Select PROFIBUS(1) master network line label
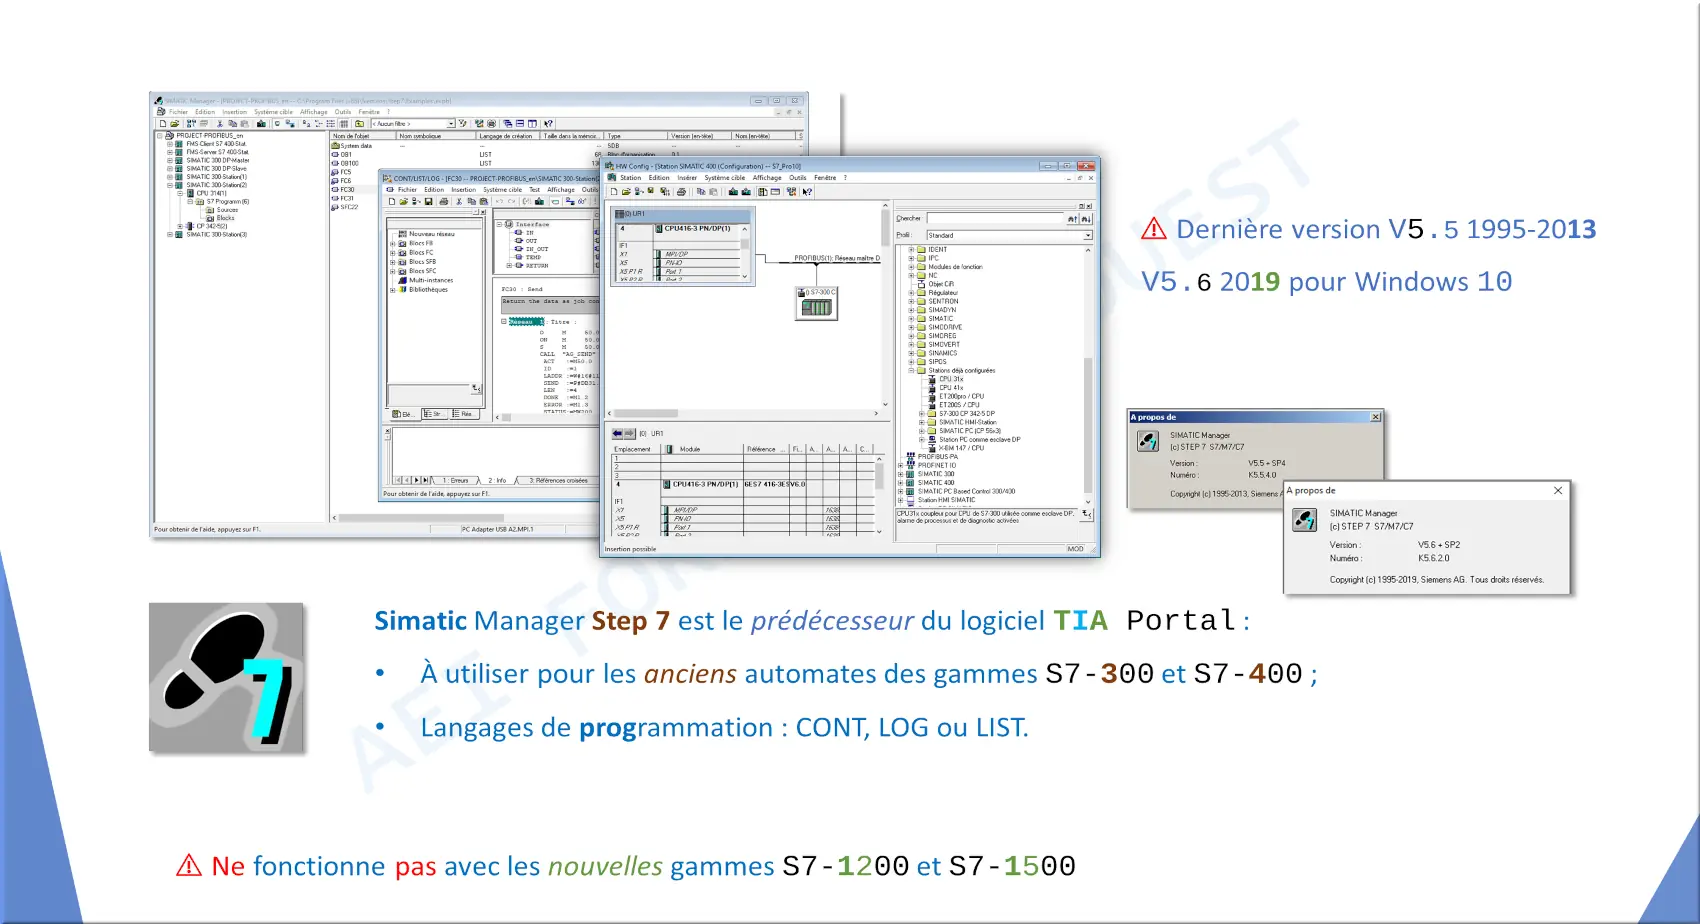Screen dimensions: 1700x924 pyautogui.click(x=837, y=258)
